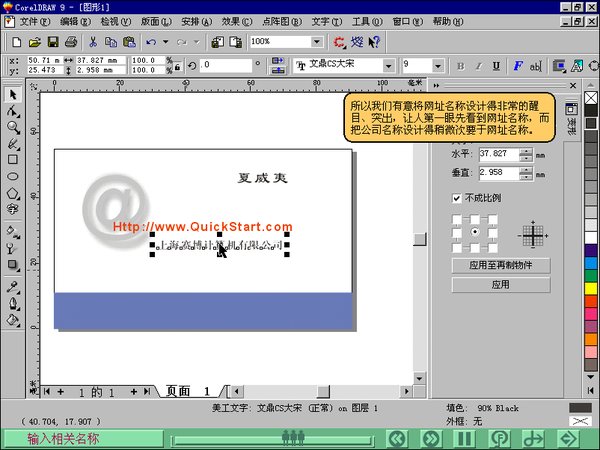The height and width of the screenshot is (450, 600).
Task: Select the top-left anchor checkbox
Action: [457, 219]
